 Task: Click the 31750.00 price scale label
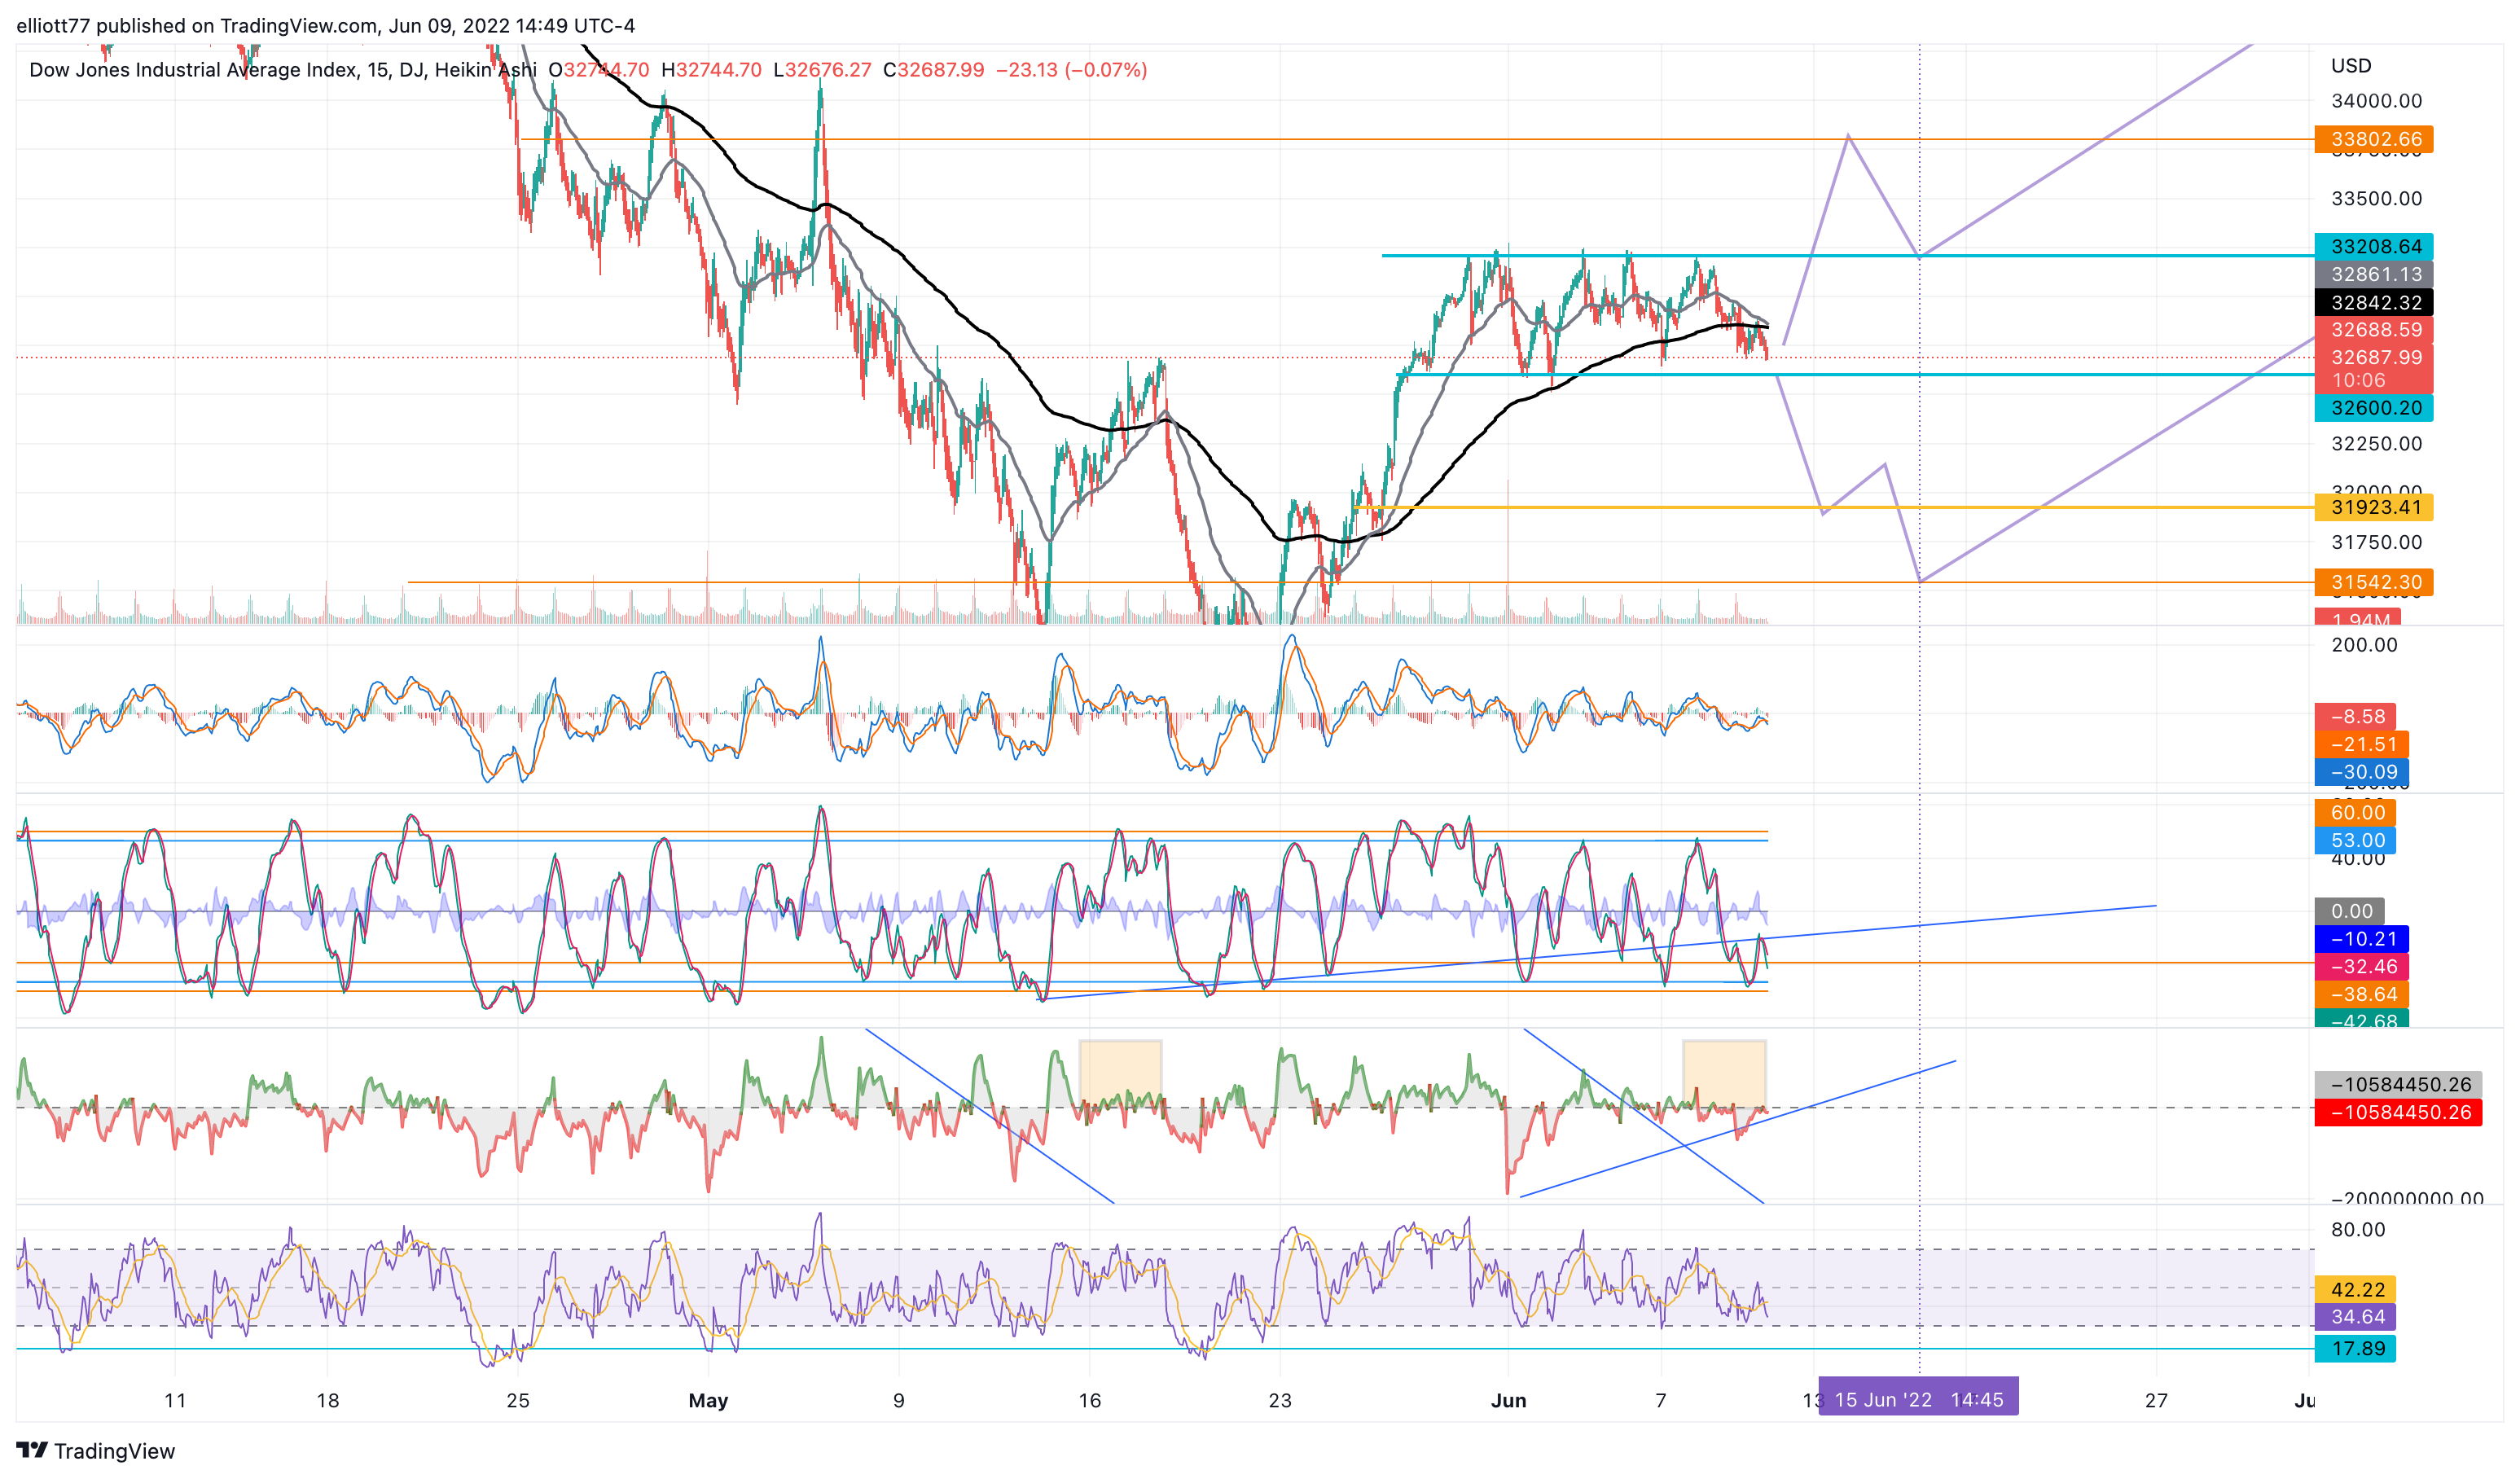pyautogui.click(x=2376, y=543)
